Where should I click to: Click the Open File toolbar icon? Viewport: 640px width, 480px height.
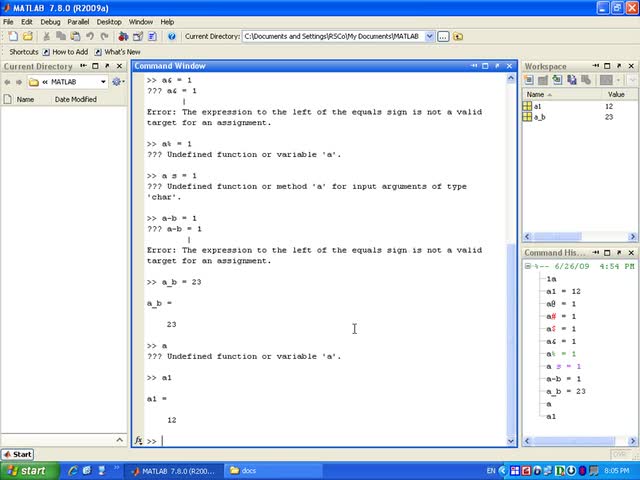click(x=28, y=36)
